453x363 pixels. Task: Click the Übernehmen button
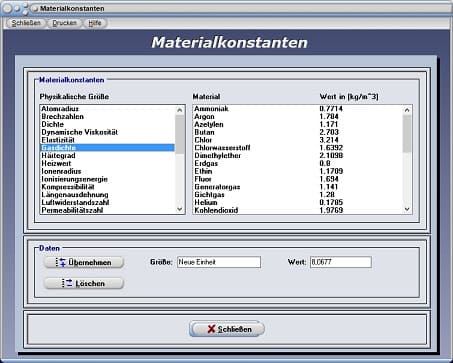tap(84, 262)
